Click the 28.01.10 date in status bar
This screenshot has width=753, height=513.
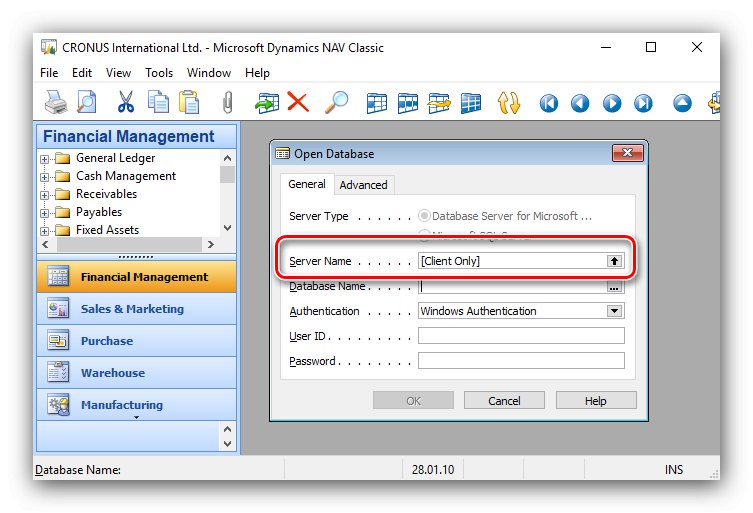coord(433,469)
